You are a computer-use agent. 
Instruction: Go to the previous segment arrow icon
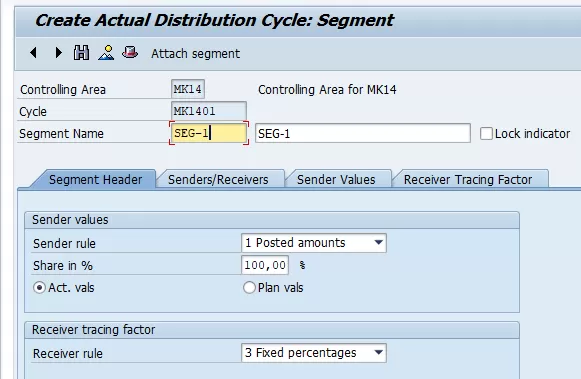pyautogui.click(x=33, y=53)
